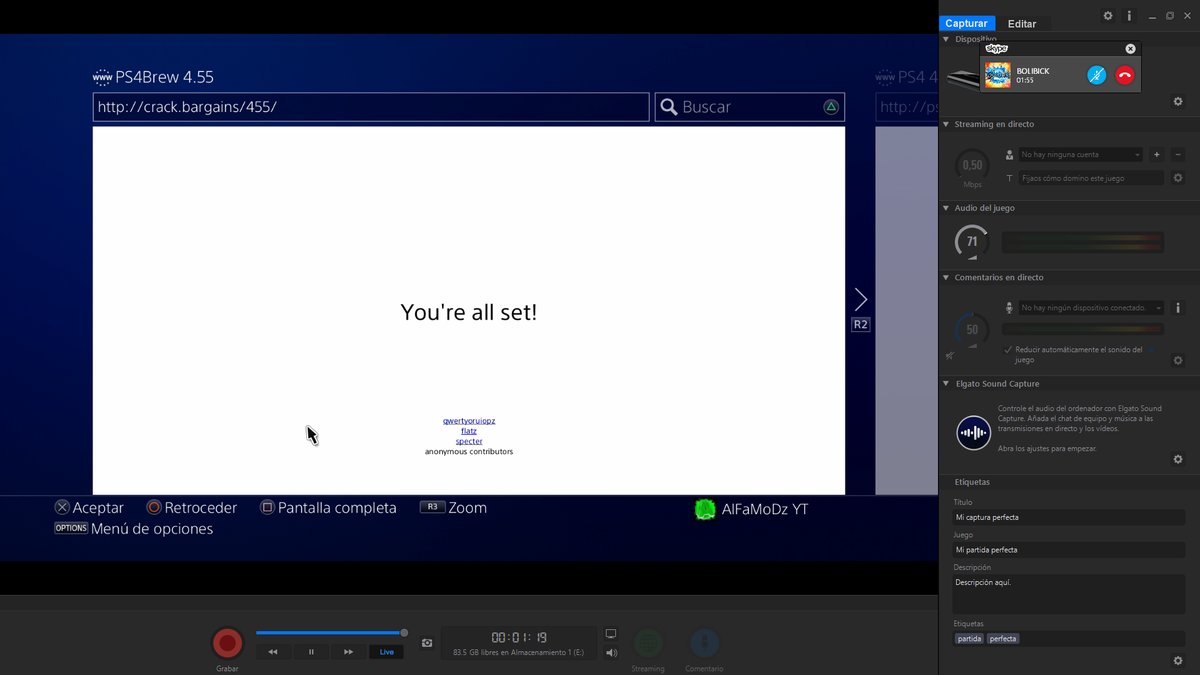Click the Título text field
Viewport: 1200px width, 675px height.
click(x=1067, y=517)
